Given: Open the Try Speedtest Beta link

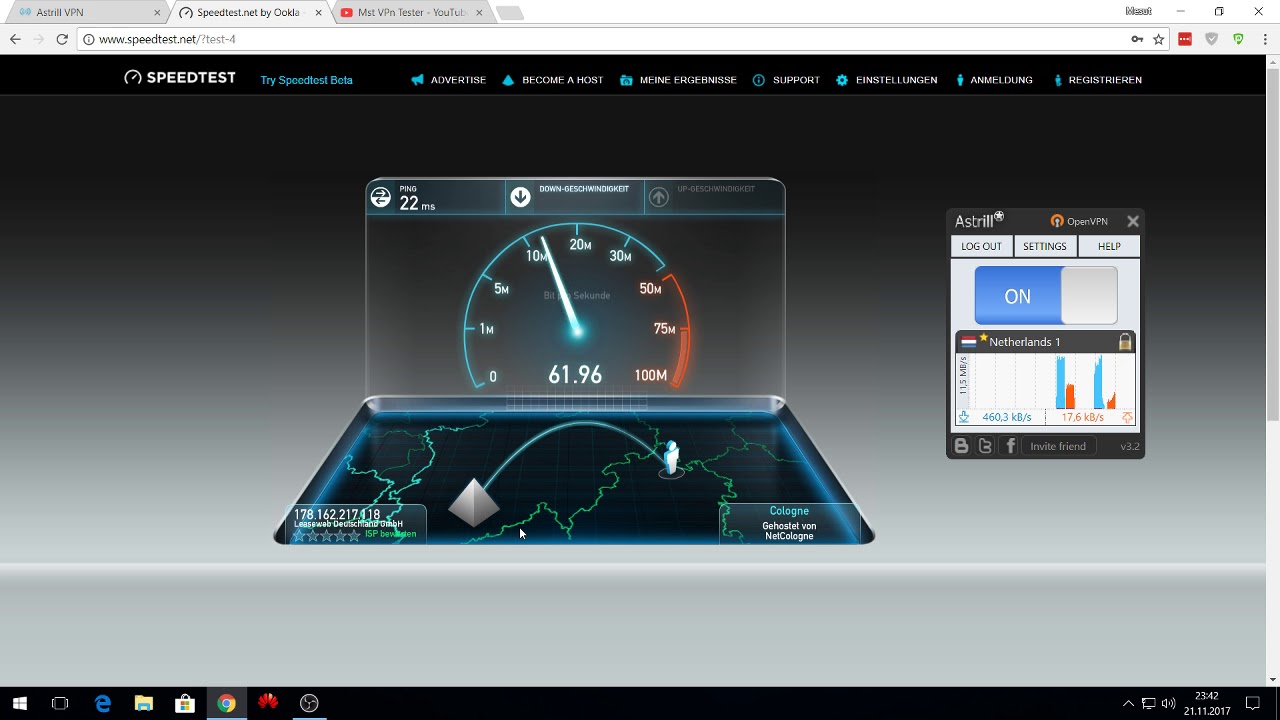Looking at the screenshot, I should 306,80.
